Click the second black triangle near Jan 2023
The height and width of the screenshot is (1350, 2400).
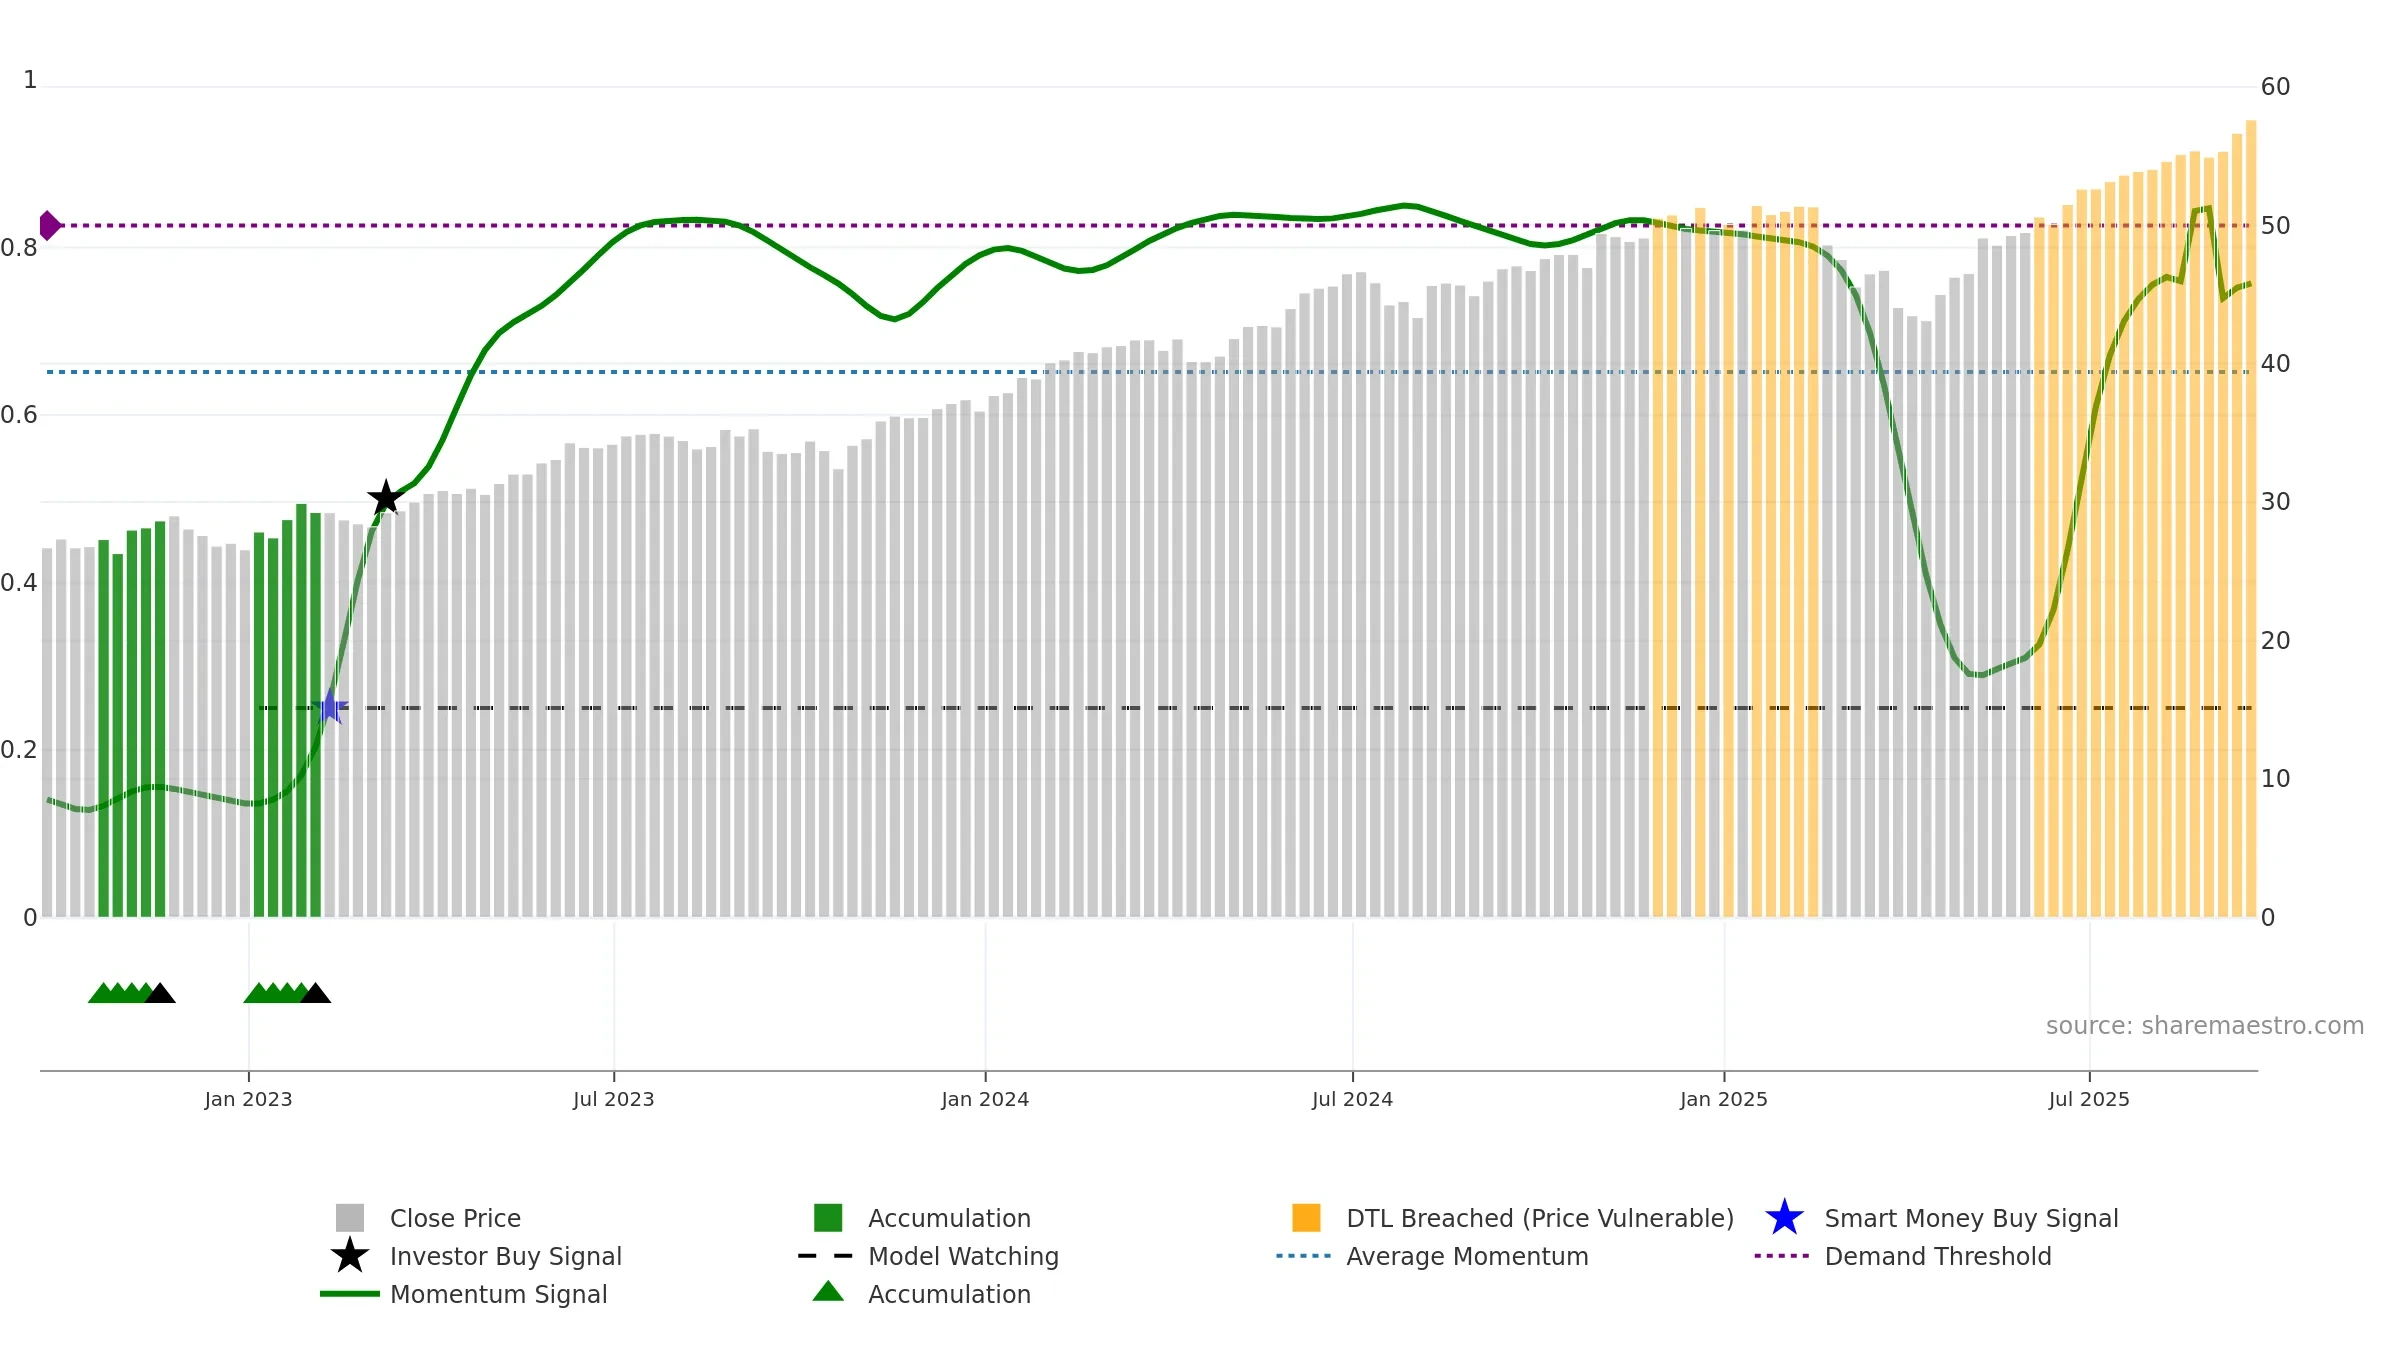pos(315,993)
